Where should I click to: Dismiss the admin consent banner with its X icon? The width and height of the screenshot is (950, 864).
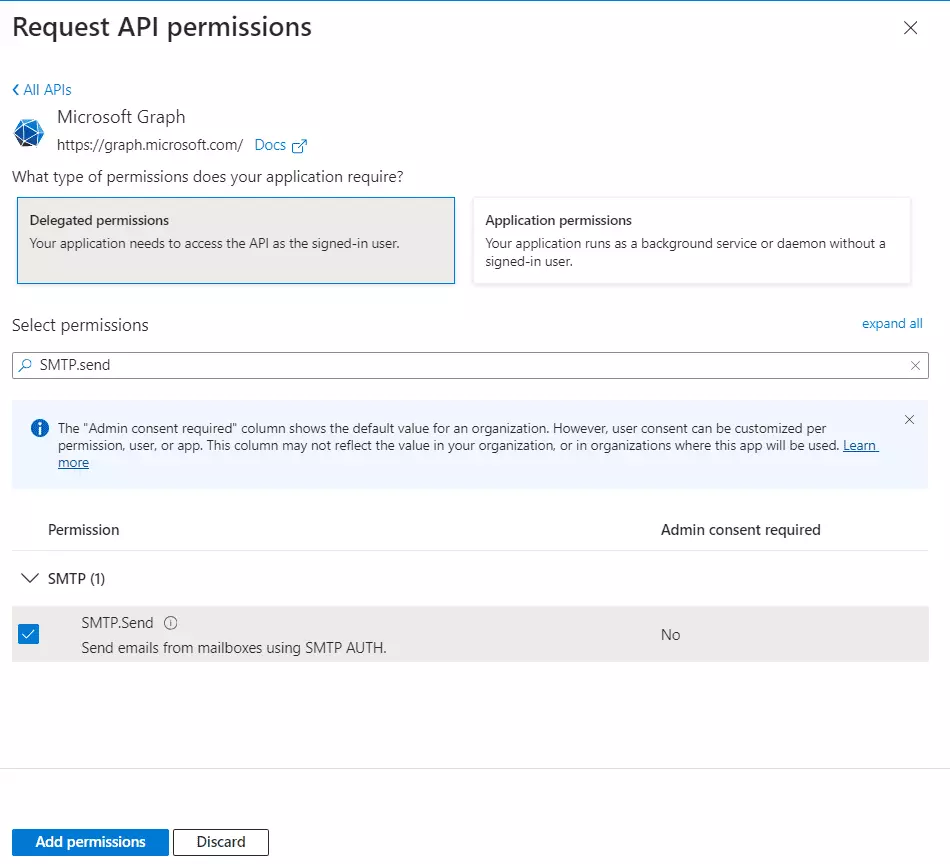coord(909,420)
